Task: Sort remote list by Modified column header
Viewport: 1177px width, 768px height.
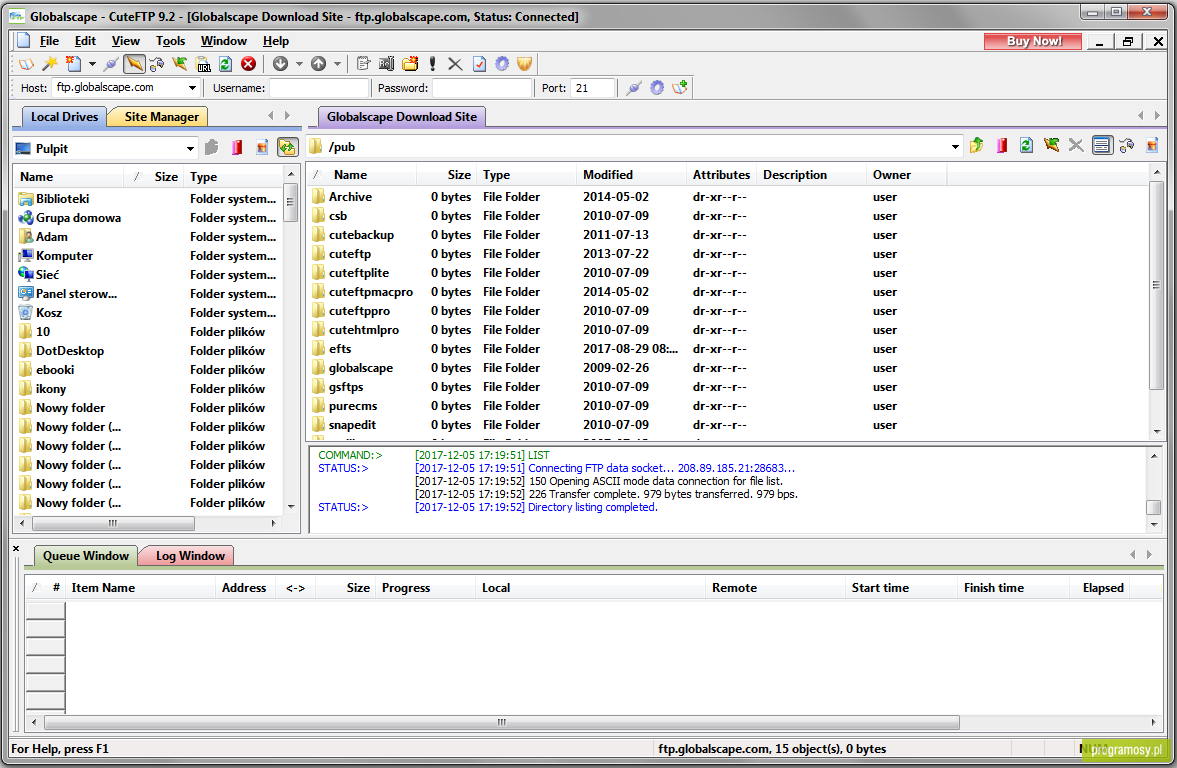Action: pyautogui.click(x=631, y=175)
